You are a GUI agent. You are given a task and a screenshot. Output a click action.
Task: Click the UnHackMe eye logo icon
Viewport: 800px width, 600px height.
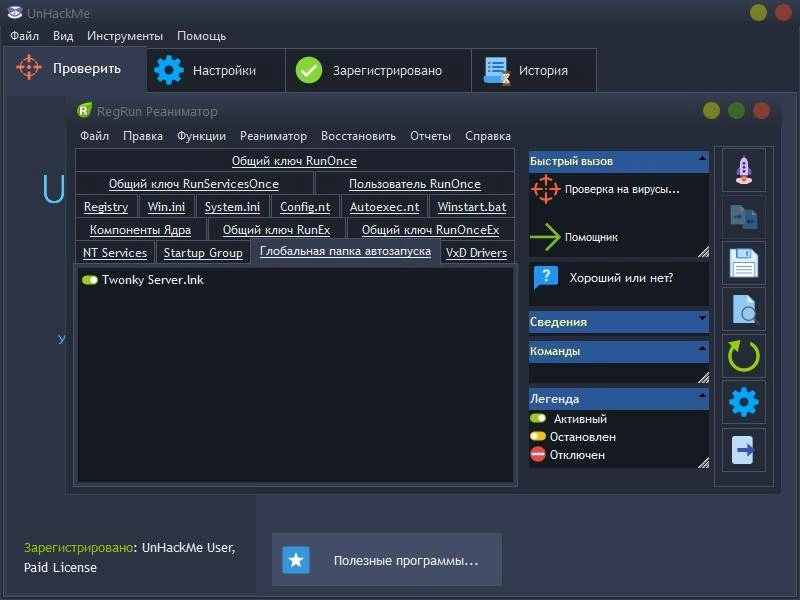15,12
